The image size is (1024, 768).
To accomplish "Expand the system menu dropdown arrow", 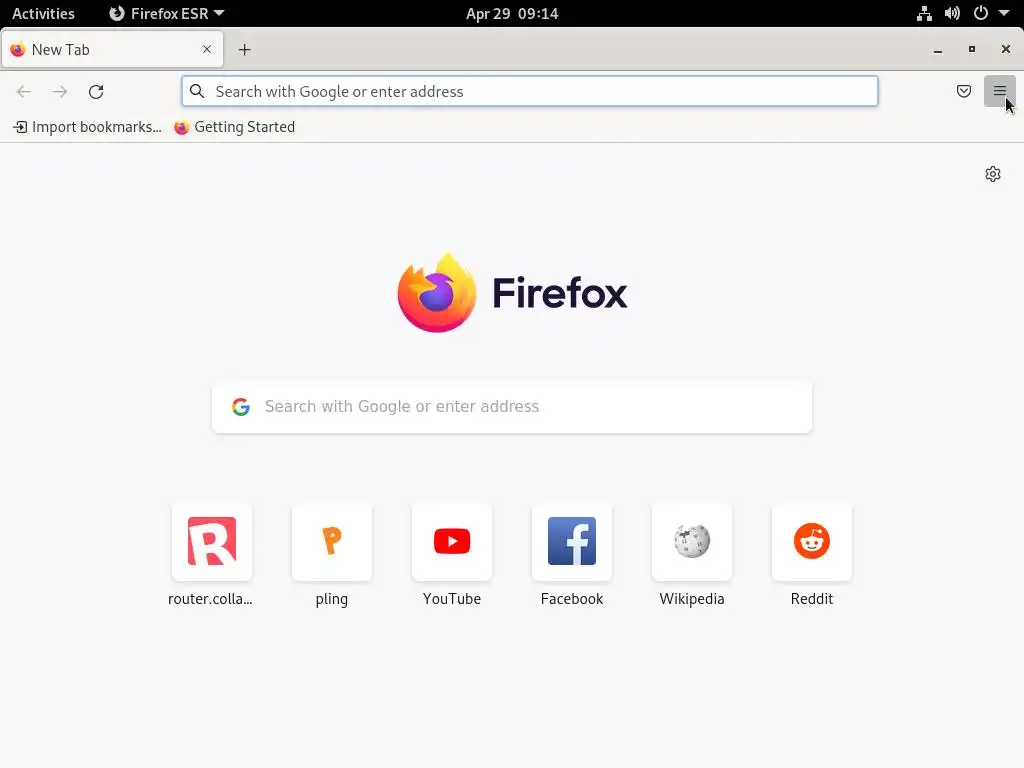I will point(1004,14).
